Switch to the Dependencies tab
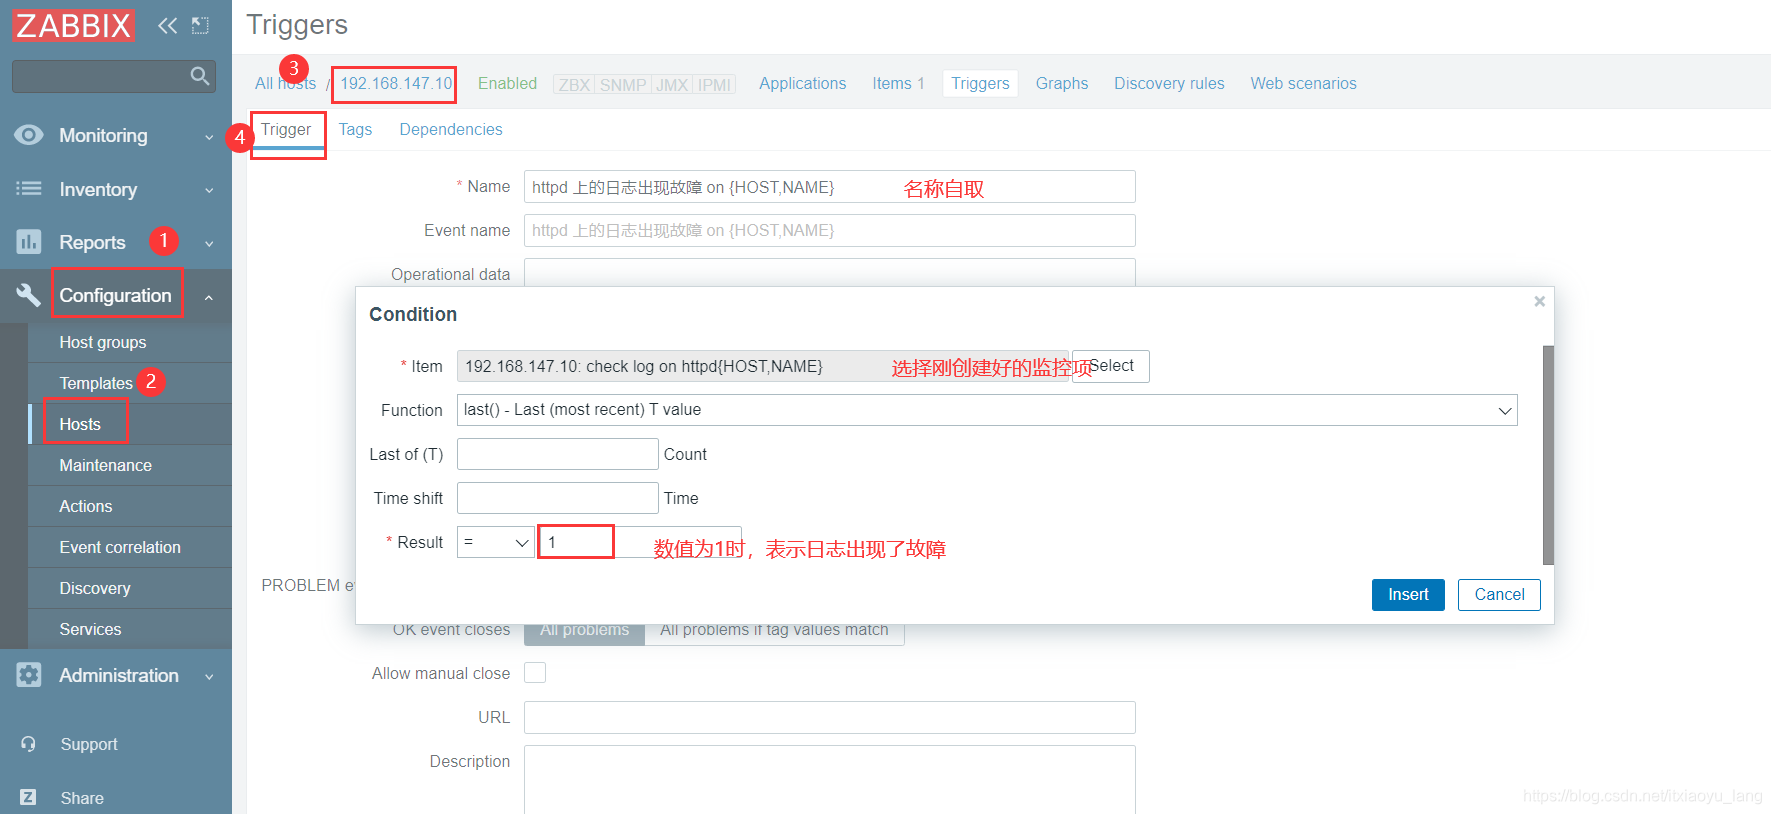 451,130
